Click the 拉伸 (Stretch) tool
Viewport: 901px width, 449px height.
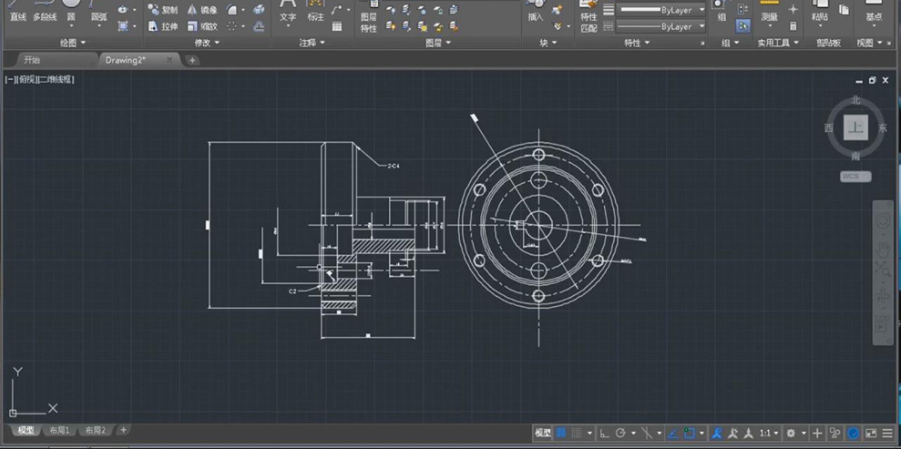click(x=163, y=26)
